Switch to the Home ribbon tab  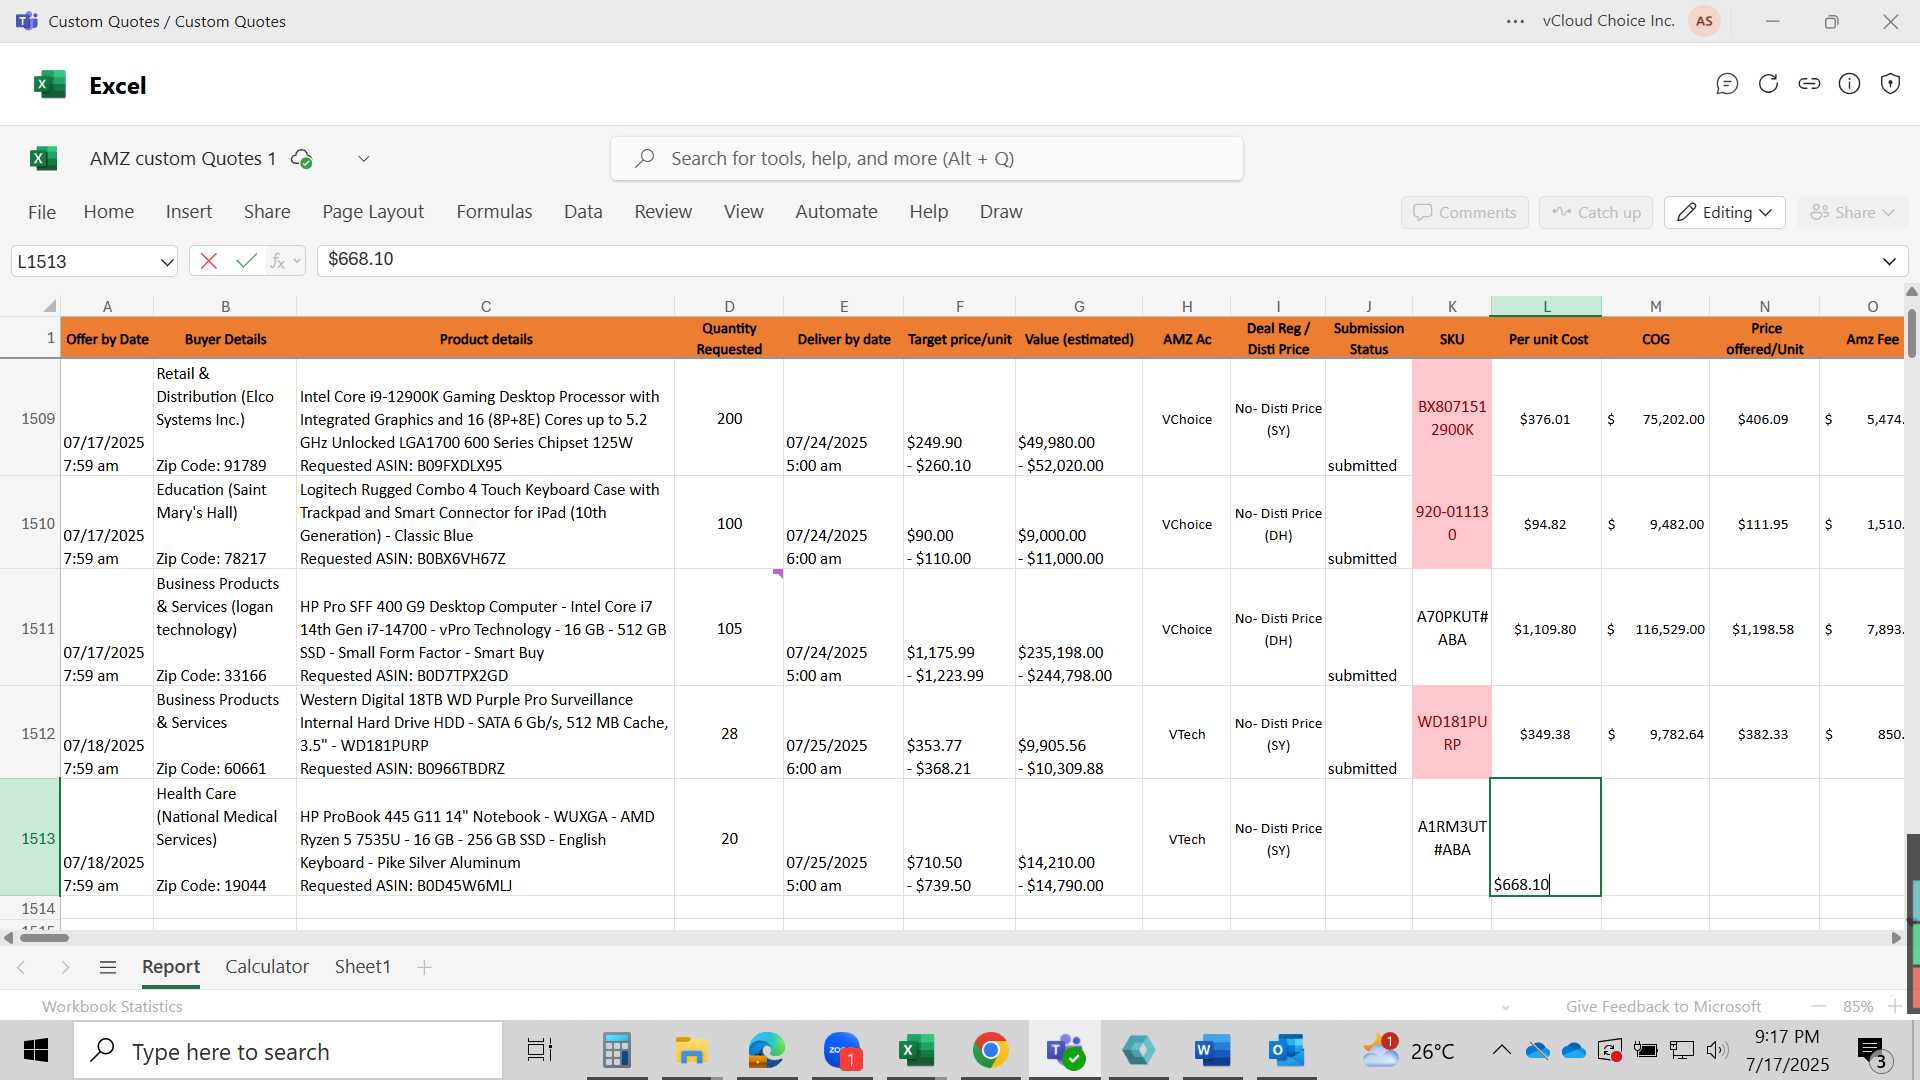[x=109, y=212]
